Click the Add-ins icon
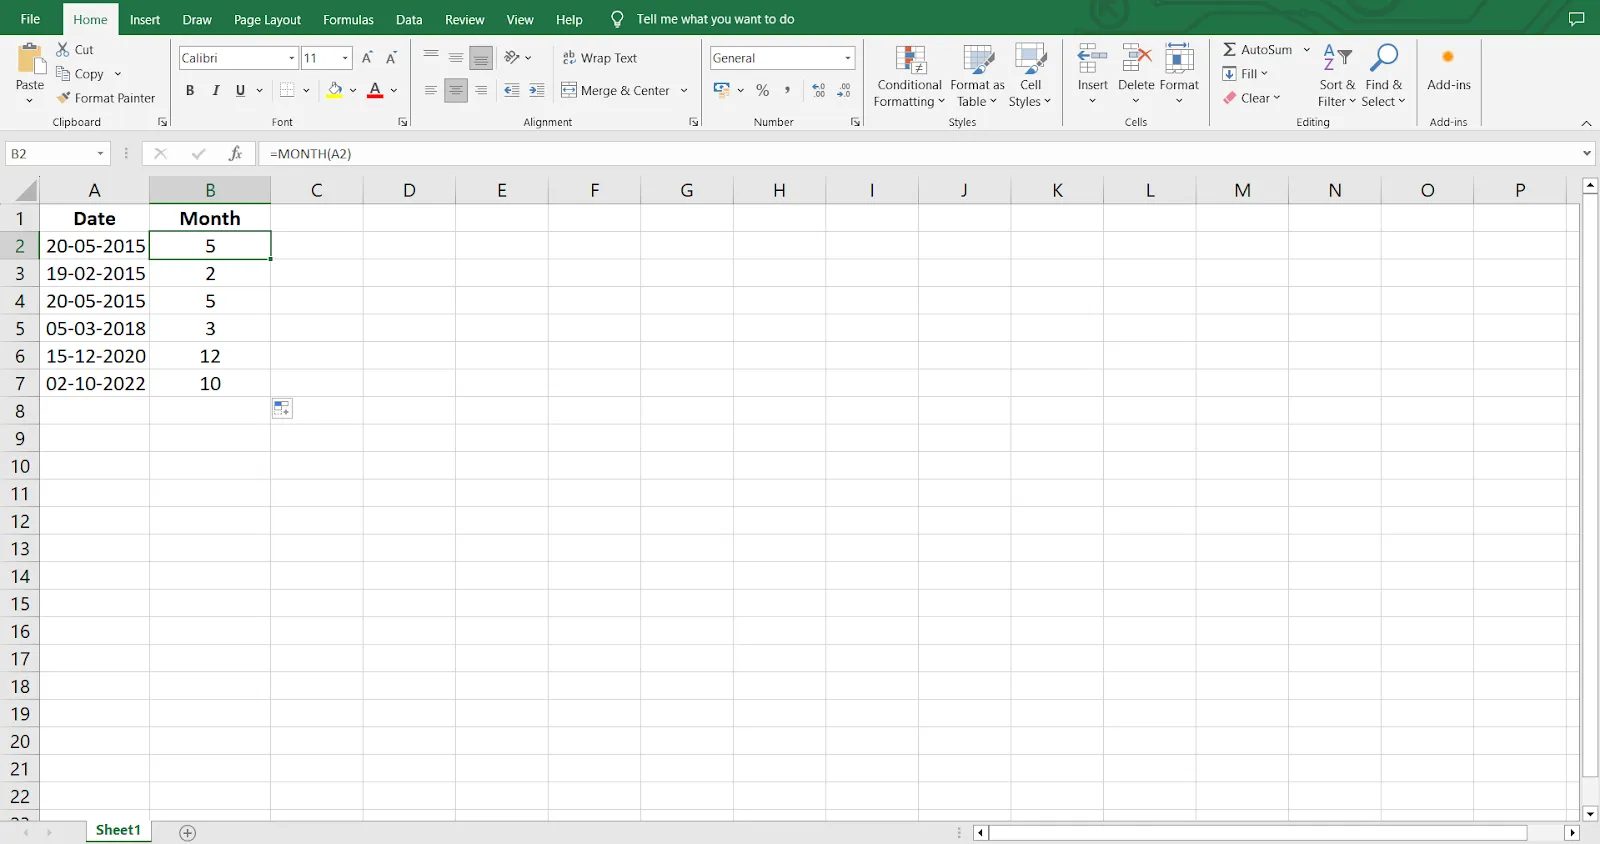The height and width of the screenshot is (844, 1600). pyautogui.click(x=1448, y=58)
